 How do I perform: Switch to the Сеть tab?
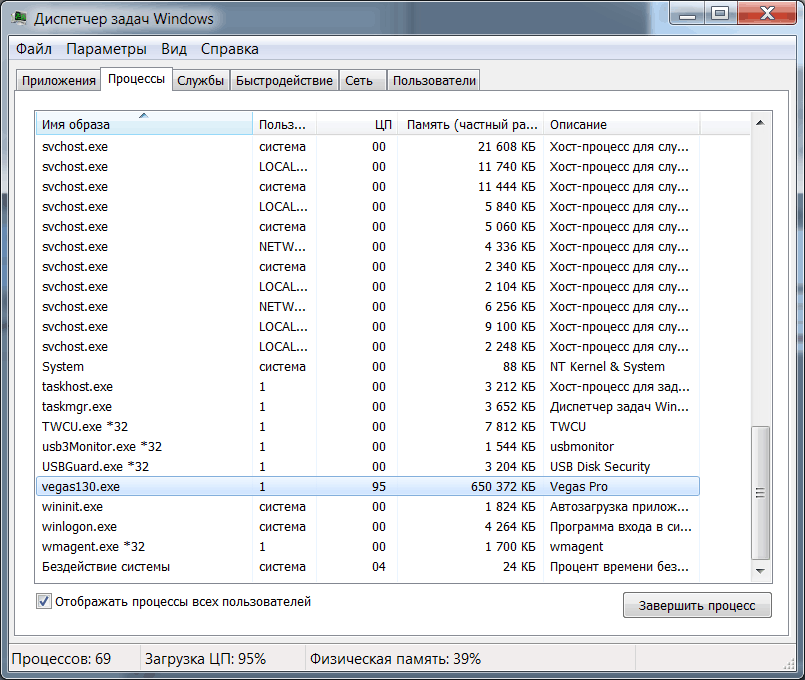pyautogui.click(x=362, y=81)
